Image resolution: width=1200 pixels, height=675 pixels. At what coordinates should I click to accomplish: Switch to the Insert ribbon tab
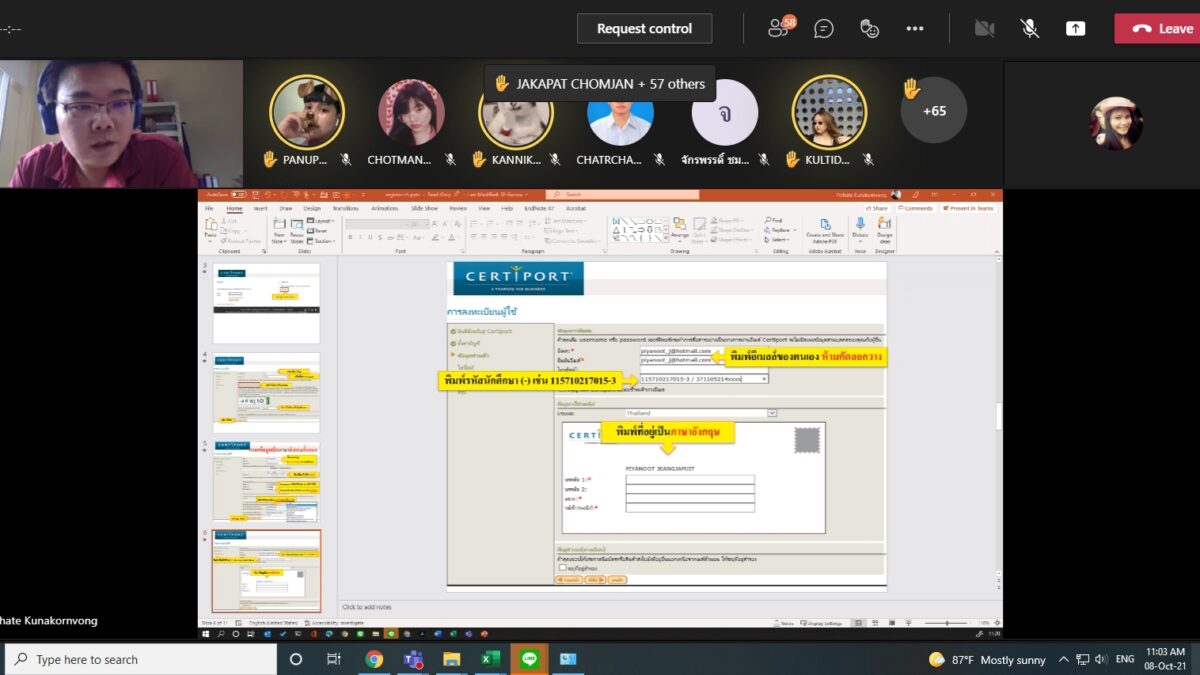pos(260,208)
